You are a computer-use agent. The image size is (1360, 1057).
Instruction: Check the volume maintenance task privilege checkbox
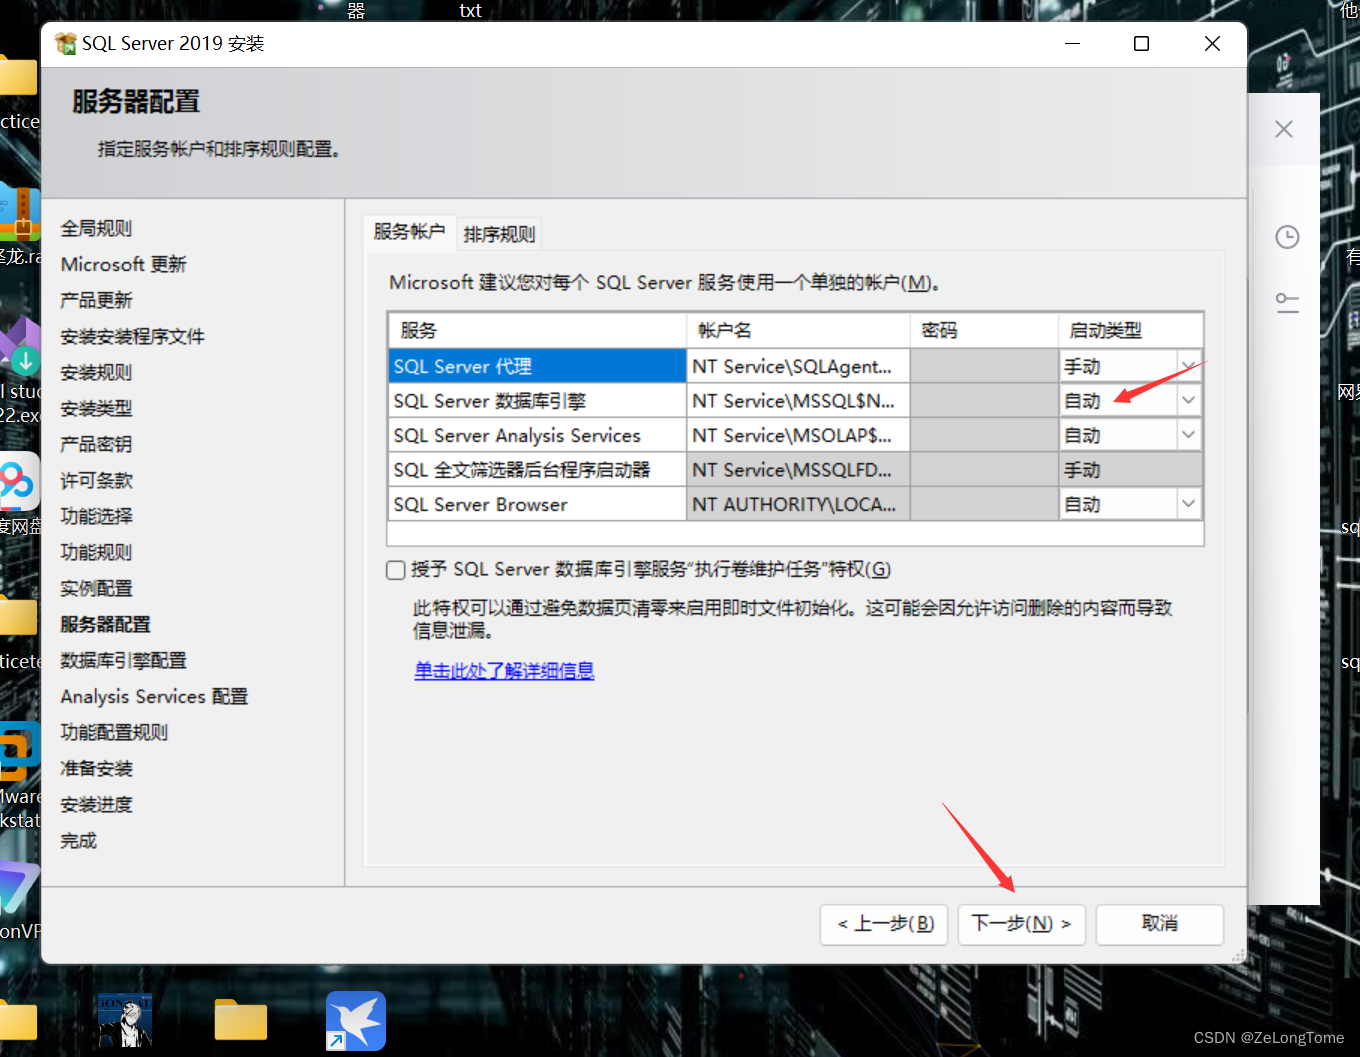pyautogui.click(x=396, y=570)
